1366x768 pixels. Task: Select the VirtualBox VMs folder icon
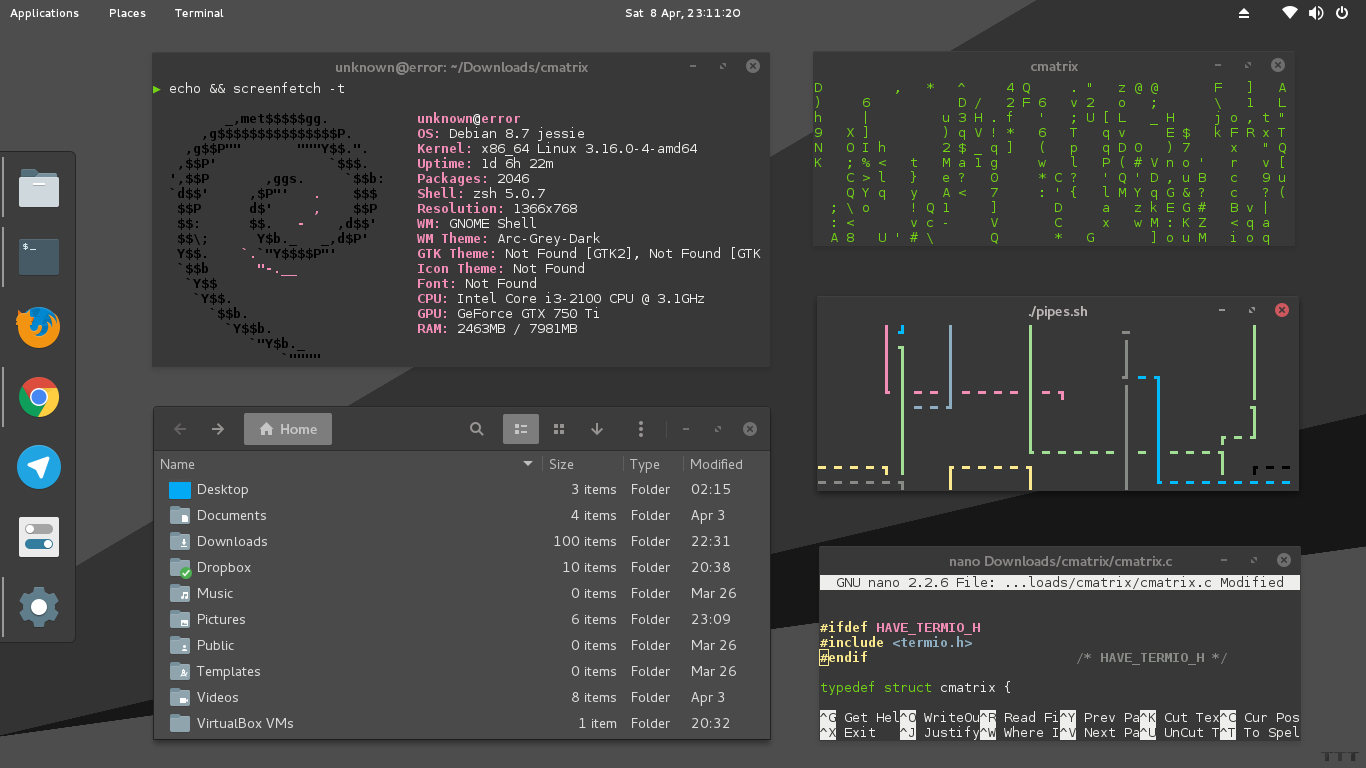click(180, 724)
